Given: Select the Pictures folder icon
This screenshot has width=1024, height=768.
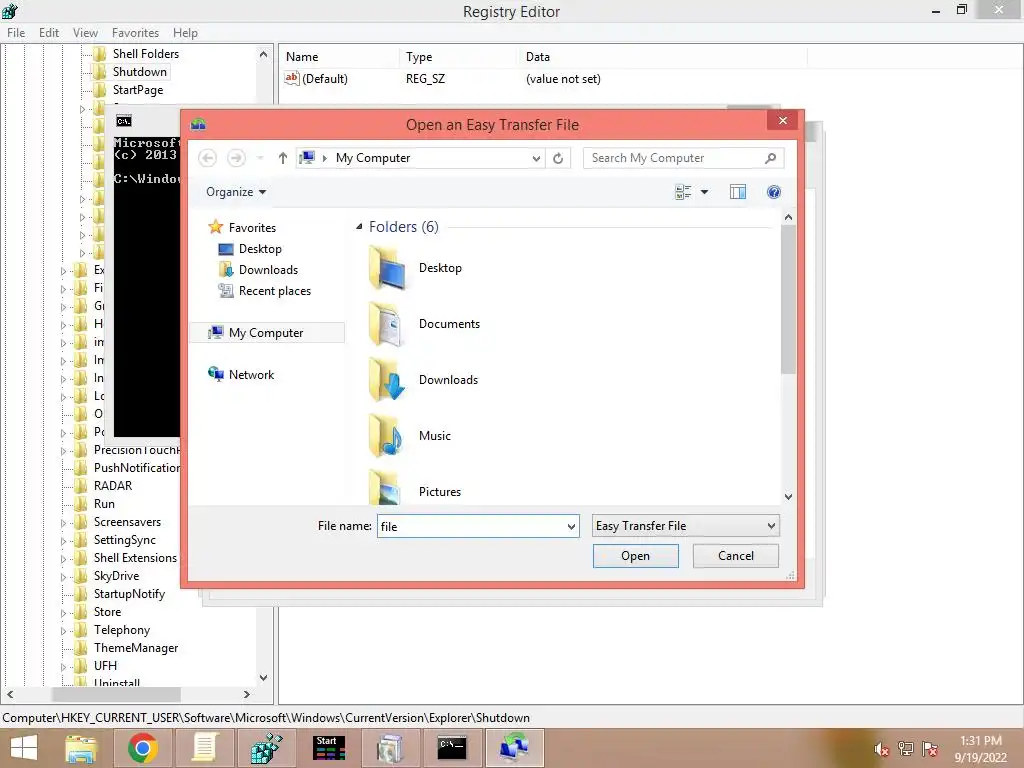Looking at the screenshot, I should 387,488.
